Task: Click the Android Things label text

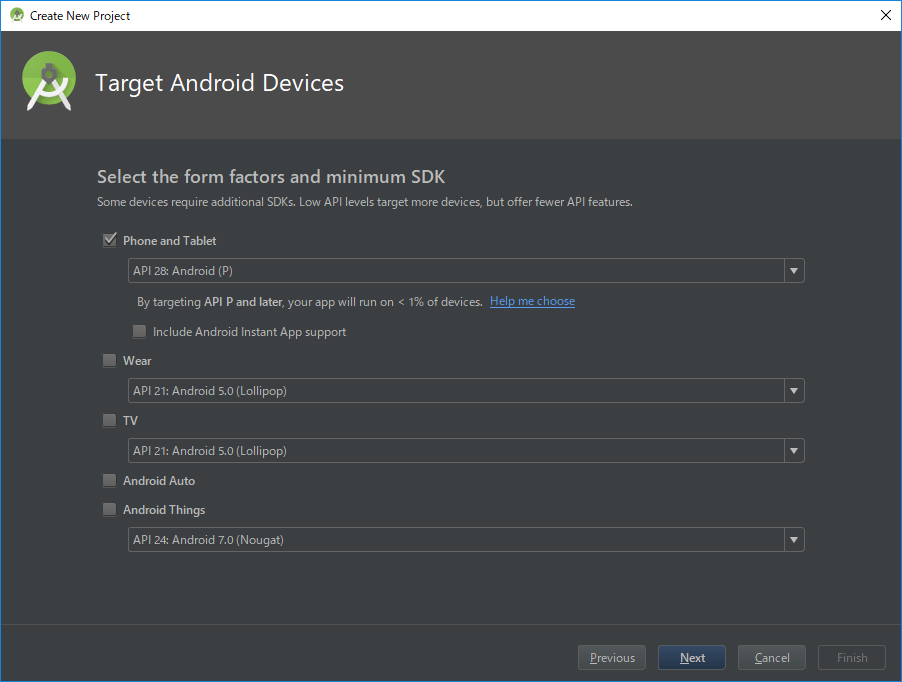Action: coord(164,510)
